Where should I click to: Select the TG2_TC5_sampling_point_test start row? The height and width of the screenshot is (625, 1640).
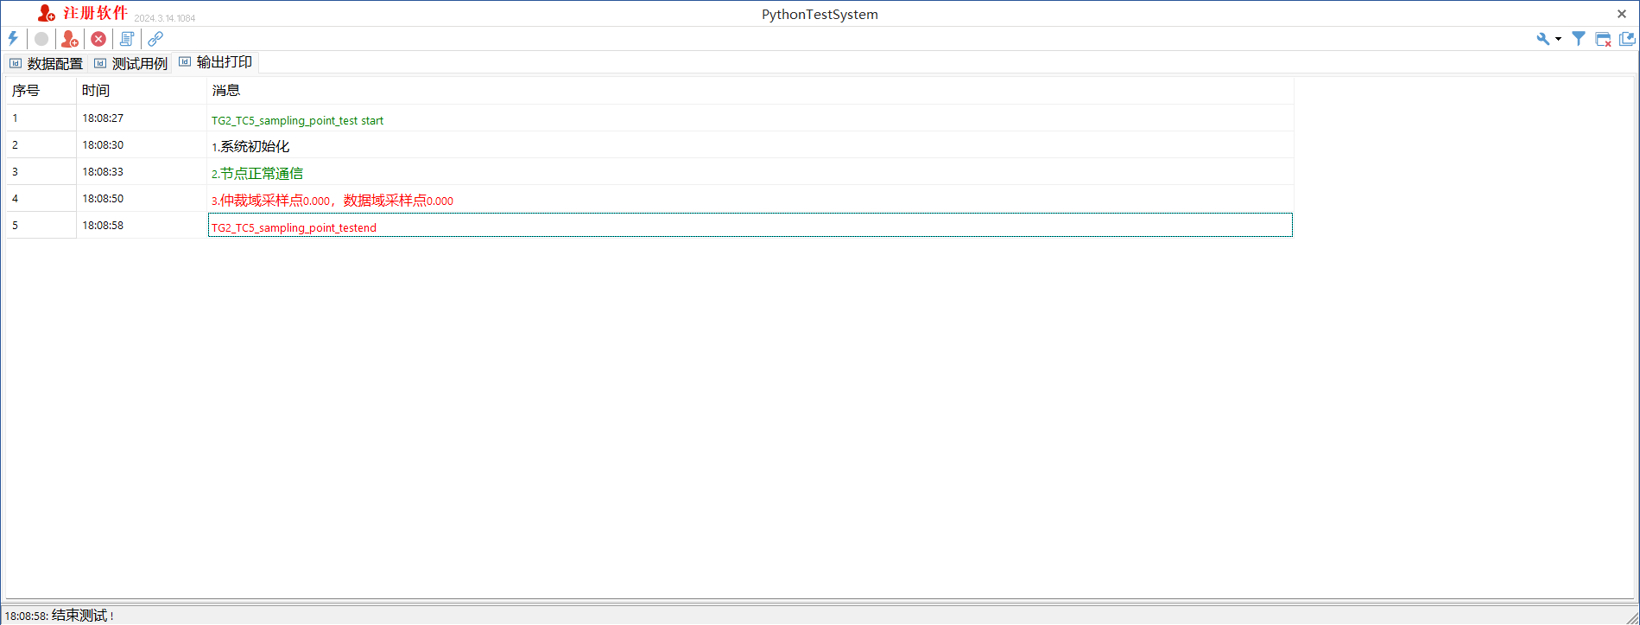650,118
